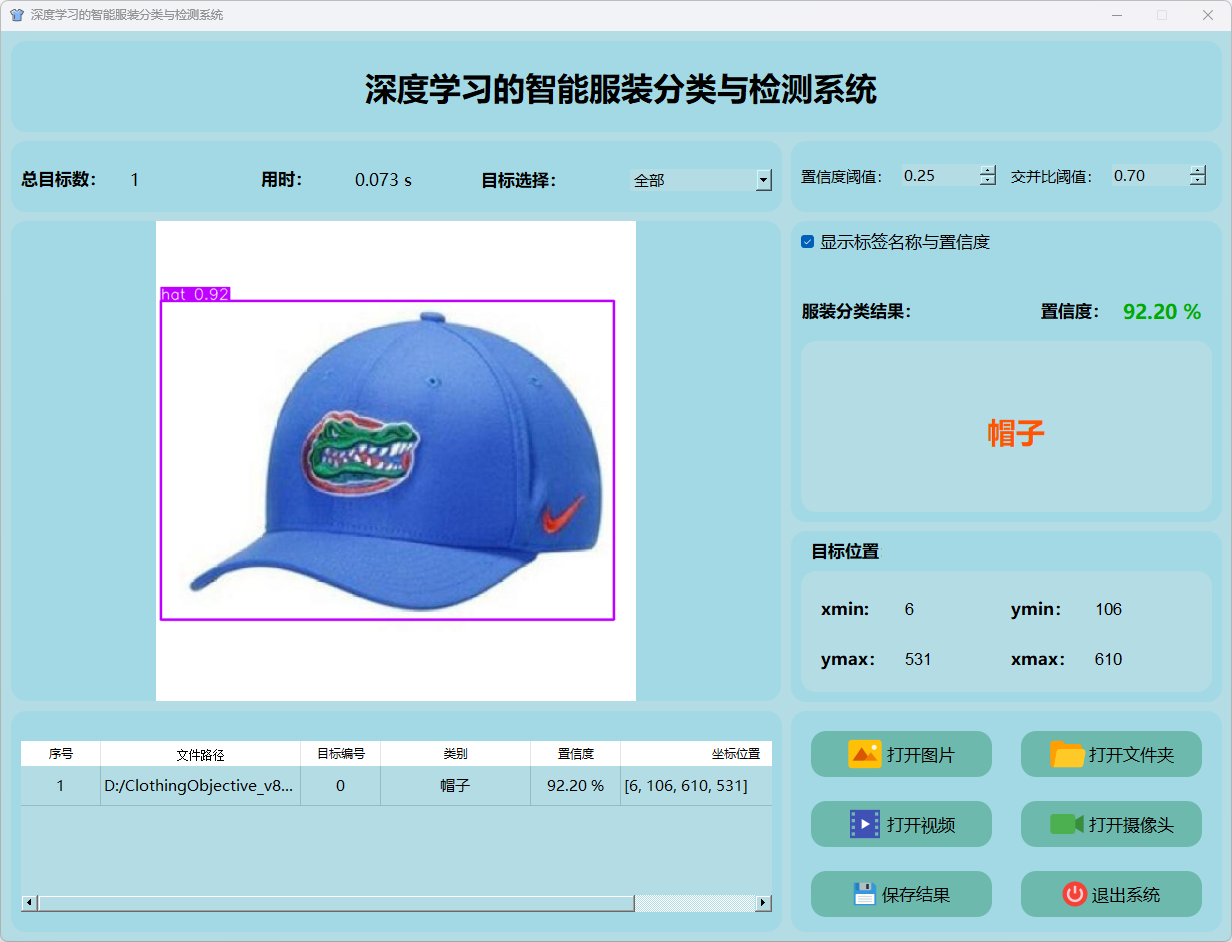Click the 用时 value 0.073 s
This screenshot has width=1232, height=942.
click(x=383, y=180)
